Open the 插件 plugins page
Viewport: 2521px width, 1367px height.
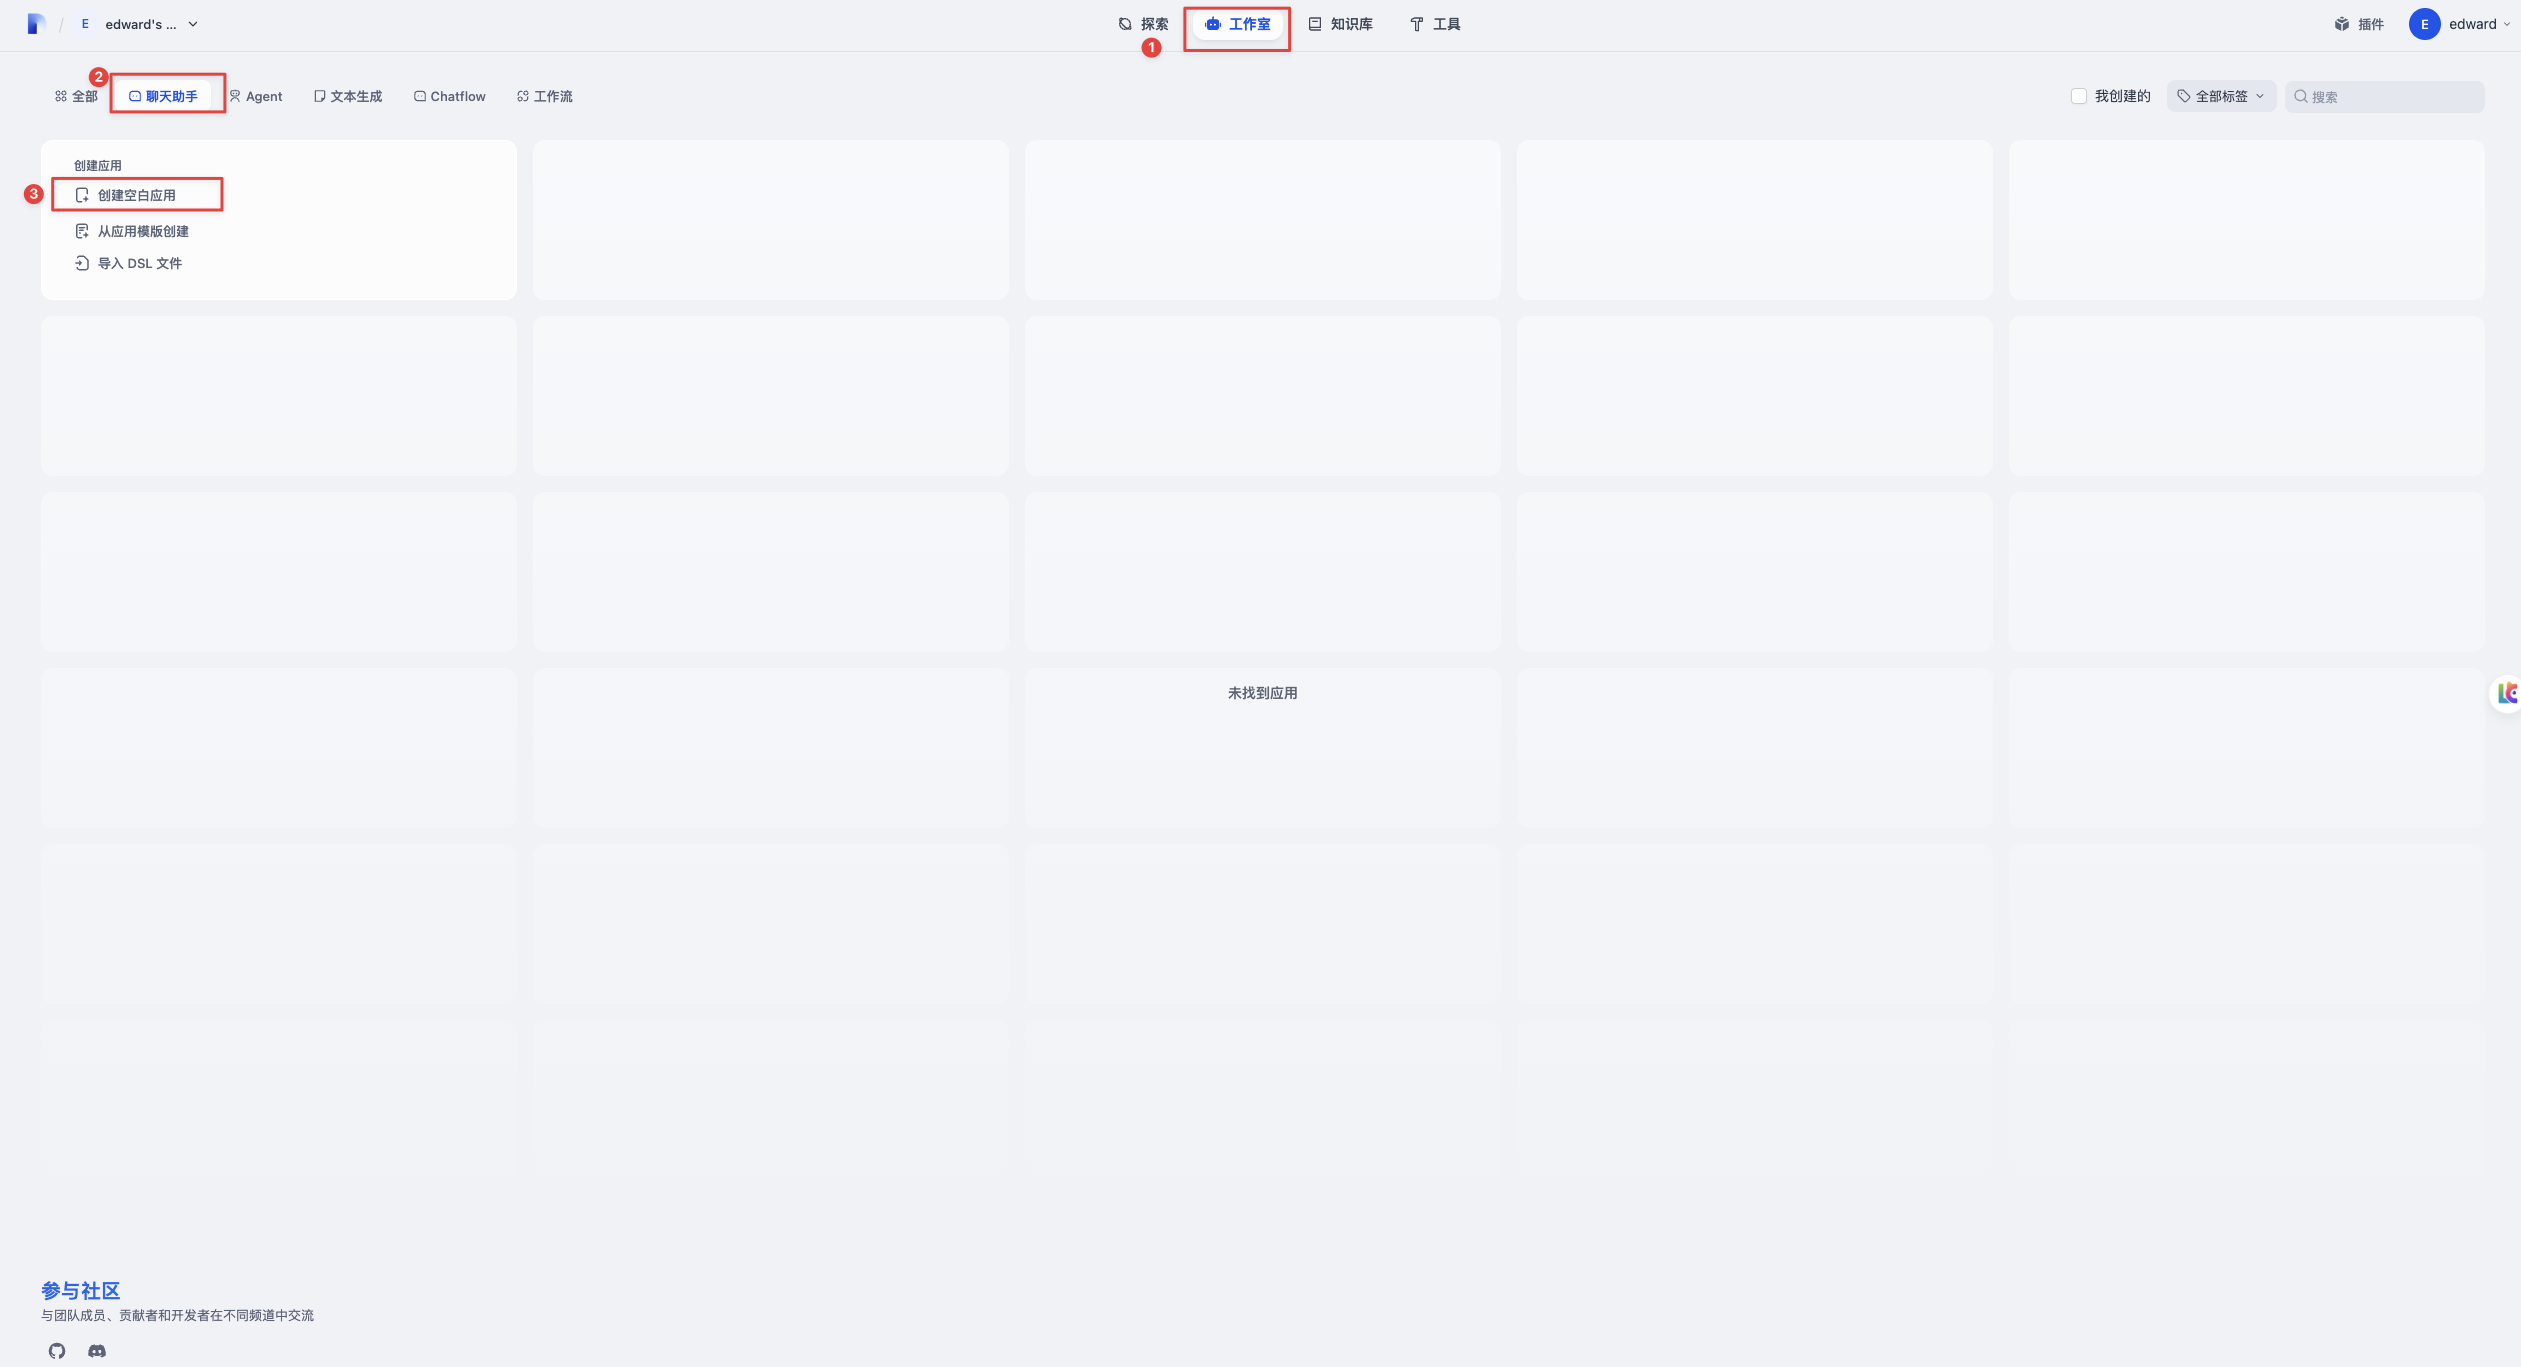(2359, 24)
